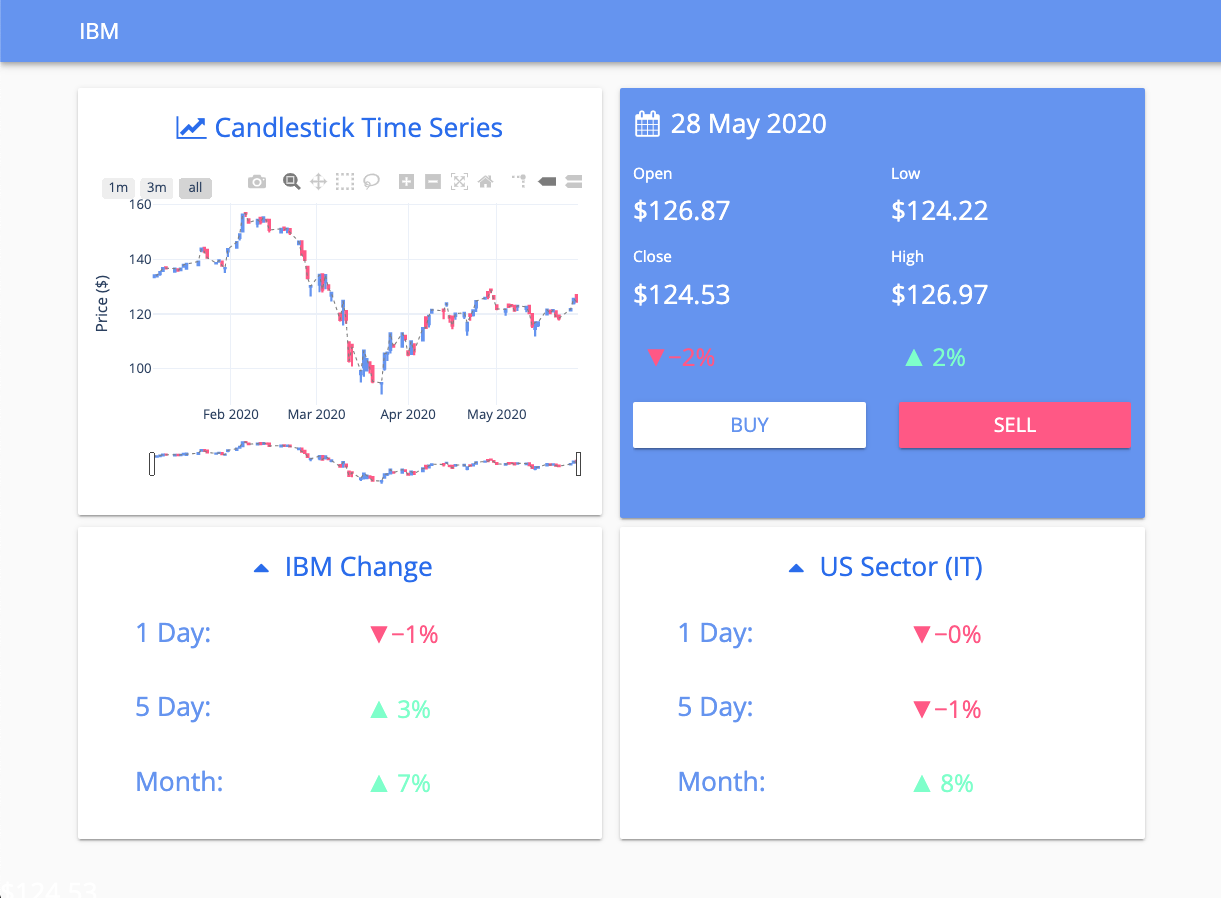Toggle spike lines on the chart

click(519, 181)
